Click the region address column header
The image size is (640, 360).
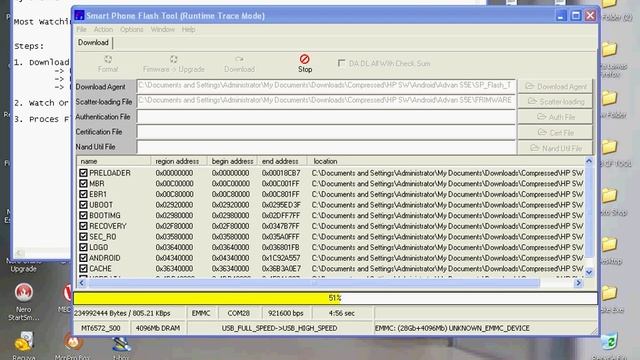click(x=179, y=161)
